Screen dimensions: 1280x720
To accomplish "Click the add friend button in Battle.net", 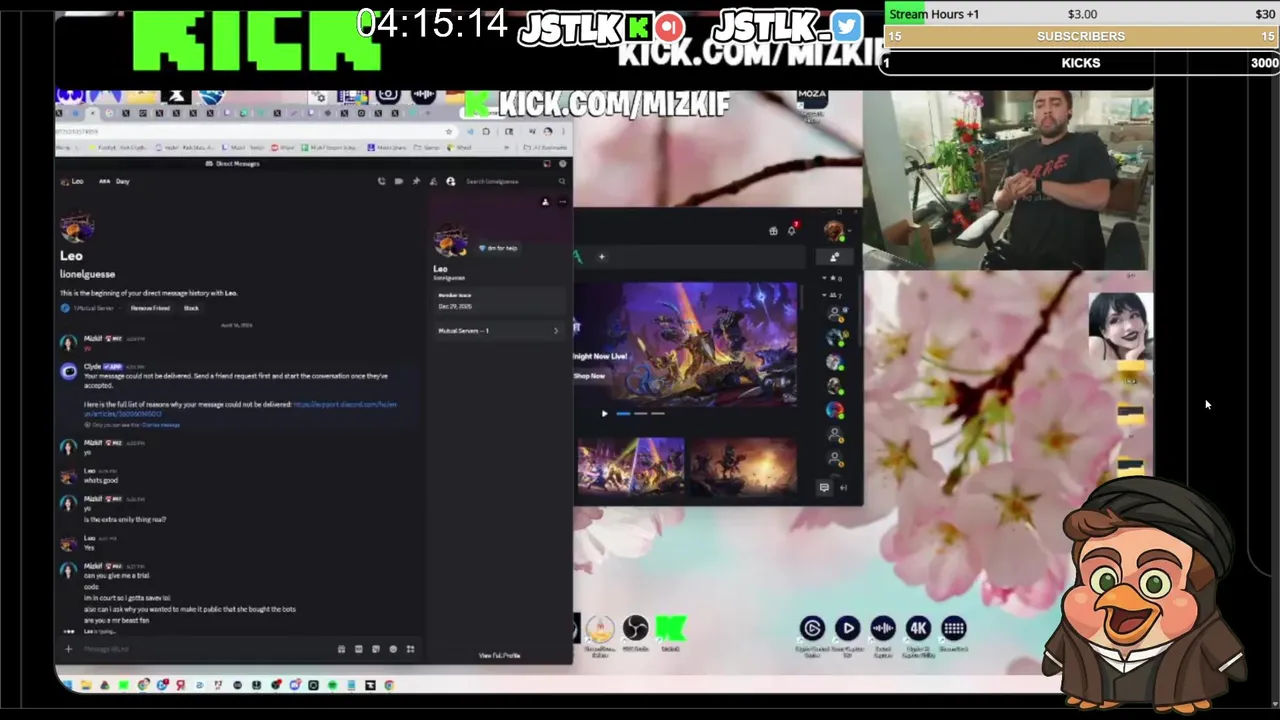I will click(834, 257).
